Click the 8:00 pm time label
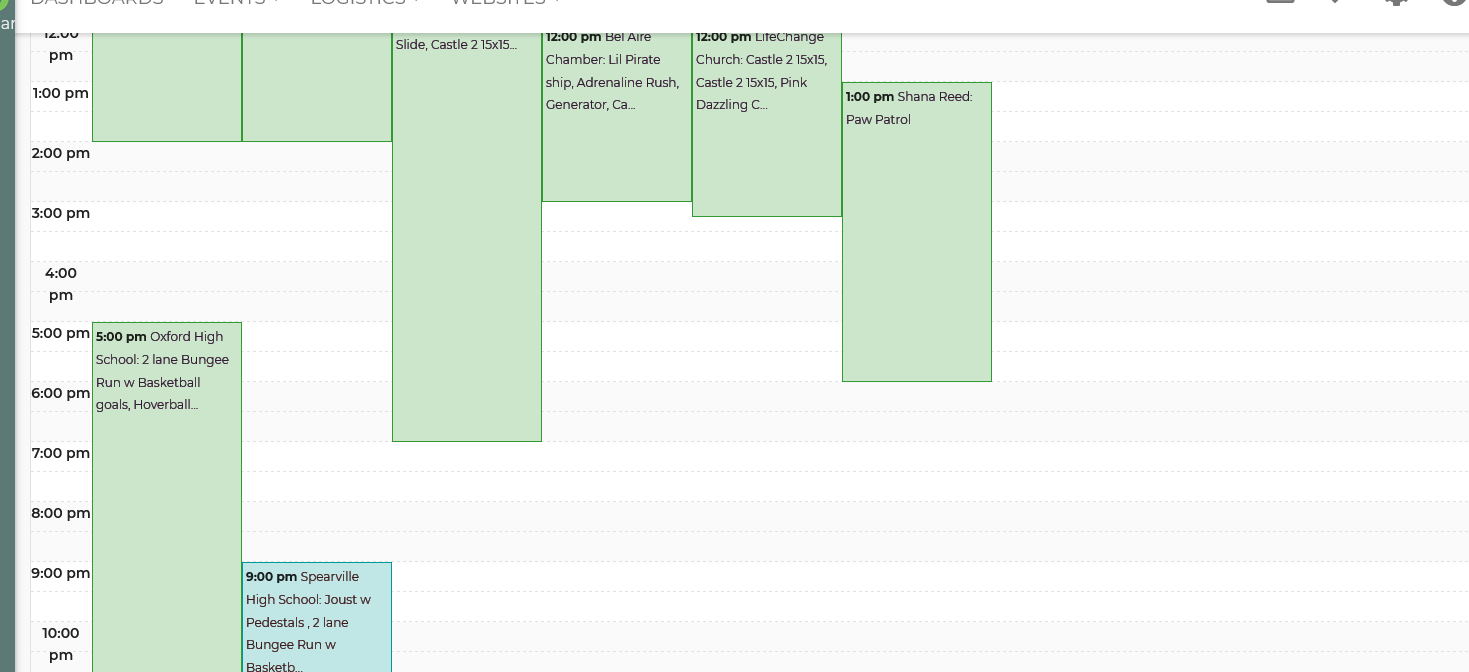The image size is (1469, 672). point(61,513)
